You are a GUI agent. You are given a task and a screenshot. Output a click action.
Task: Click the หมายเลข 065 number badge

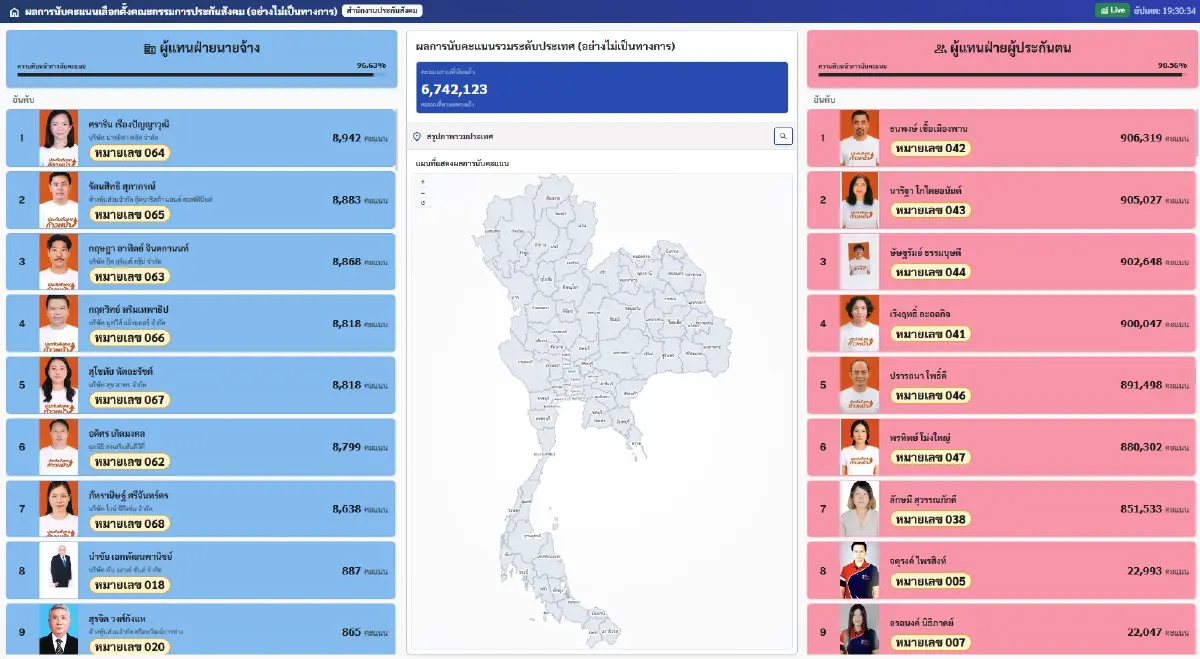point(130,215)
